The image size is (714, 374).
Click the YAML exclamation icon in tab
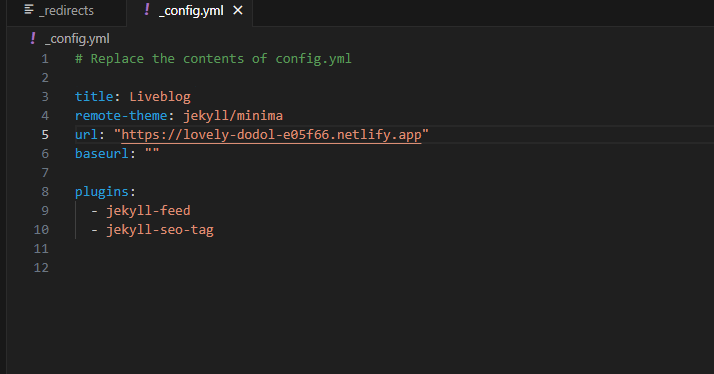coord(147,10)
